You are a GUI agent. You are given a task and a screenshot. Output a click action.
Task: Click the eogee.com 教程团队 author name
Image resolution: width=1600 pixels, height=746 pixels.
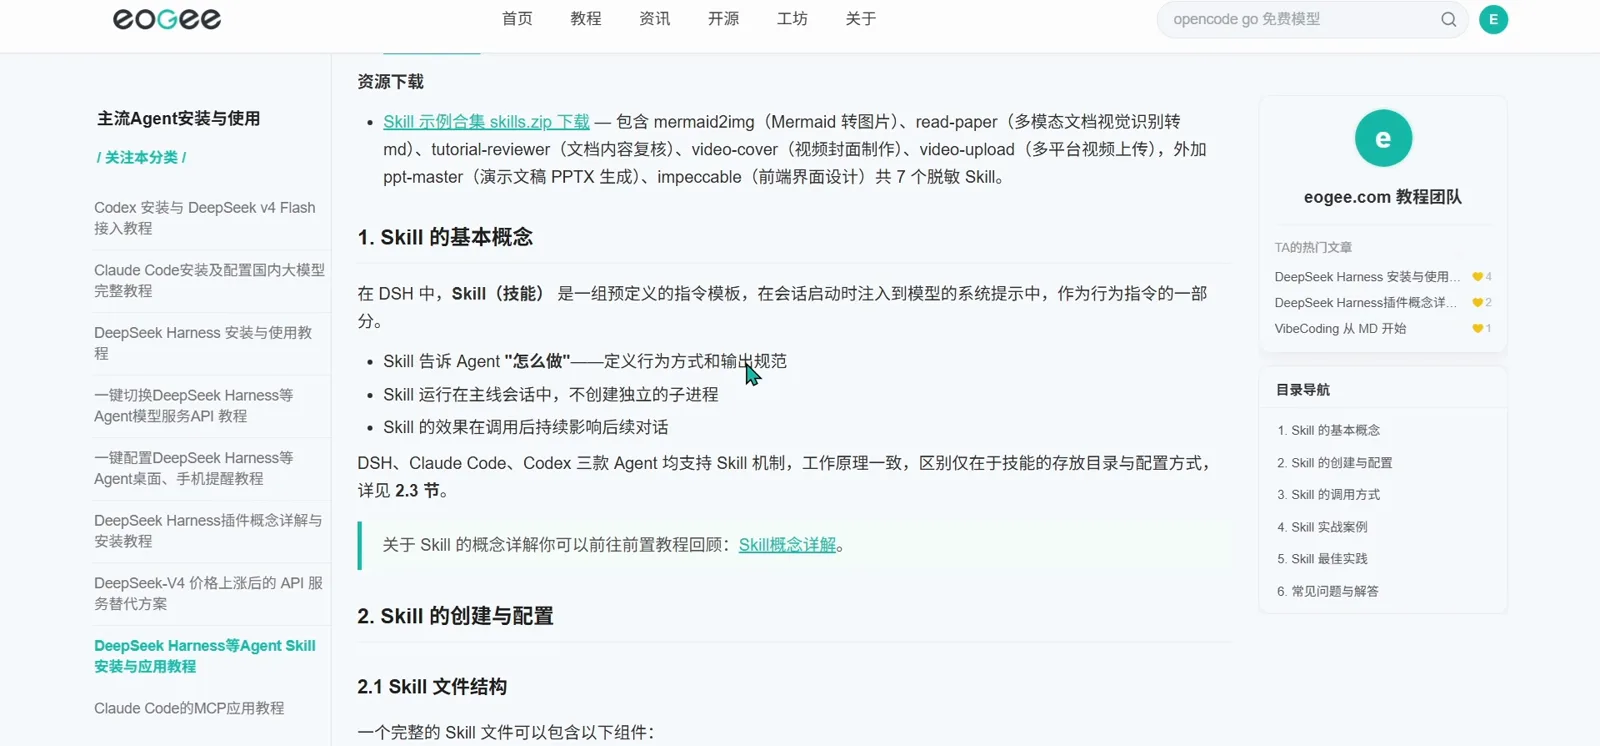[x=1383, y=197]
